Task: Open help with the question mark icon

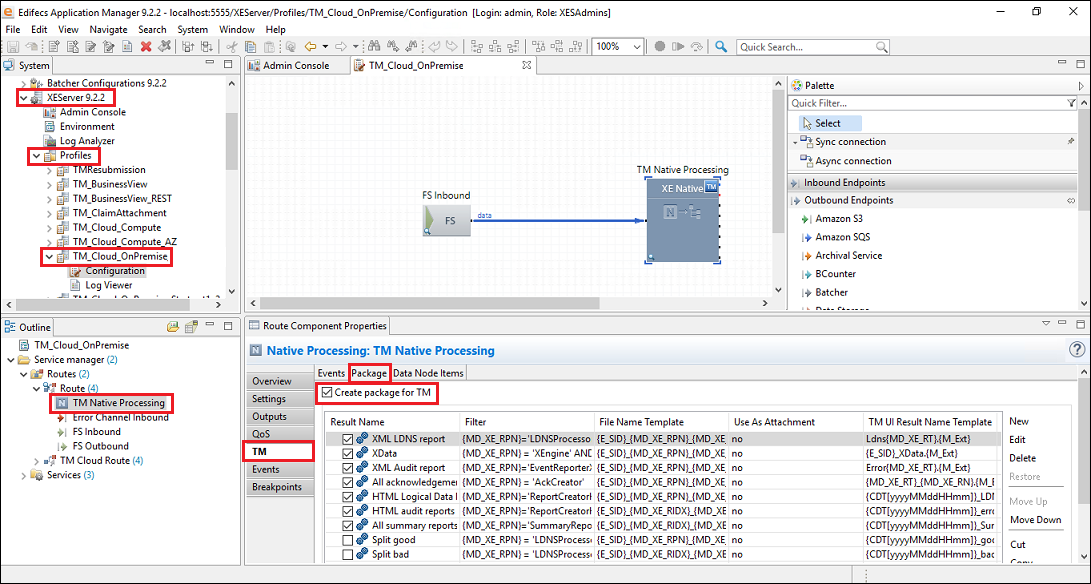Action: coord(1076,350)
